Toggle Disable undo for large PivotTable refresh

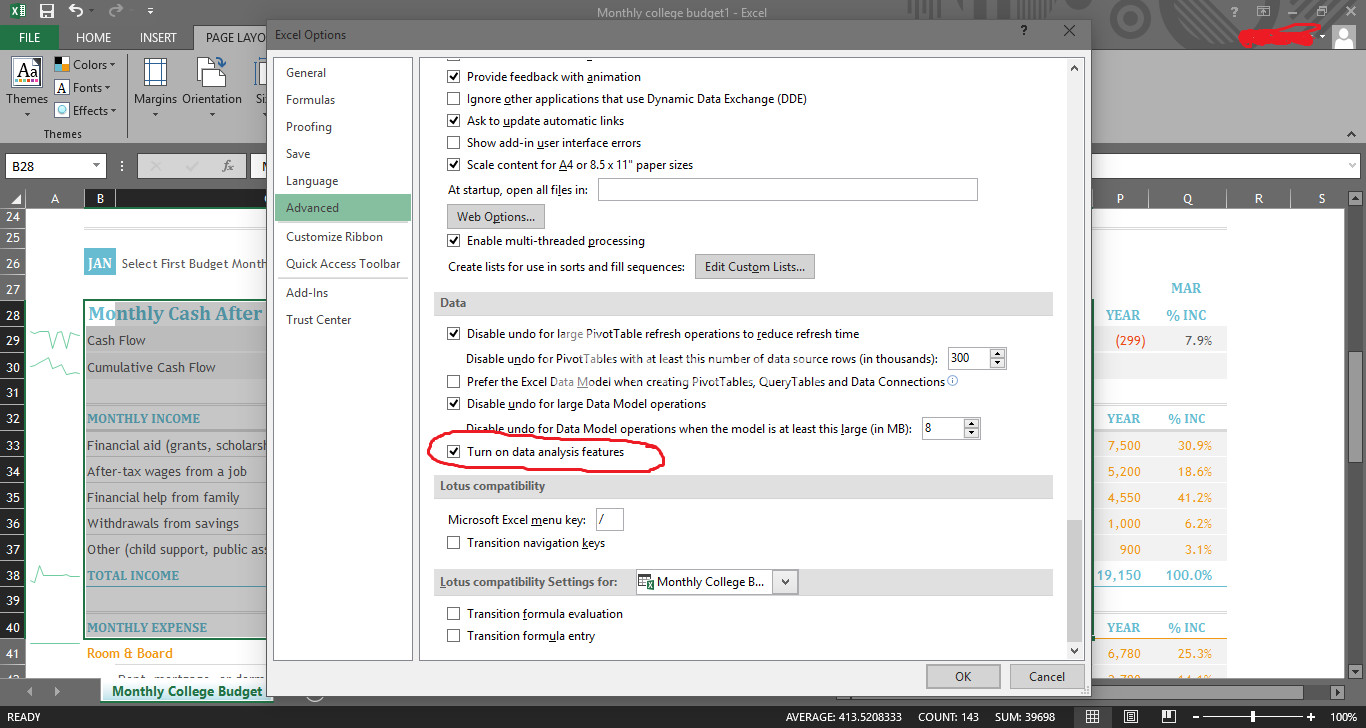[454, 334]
